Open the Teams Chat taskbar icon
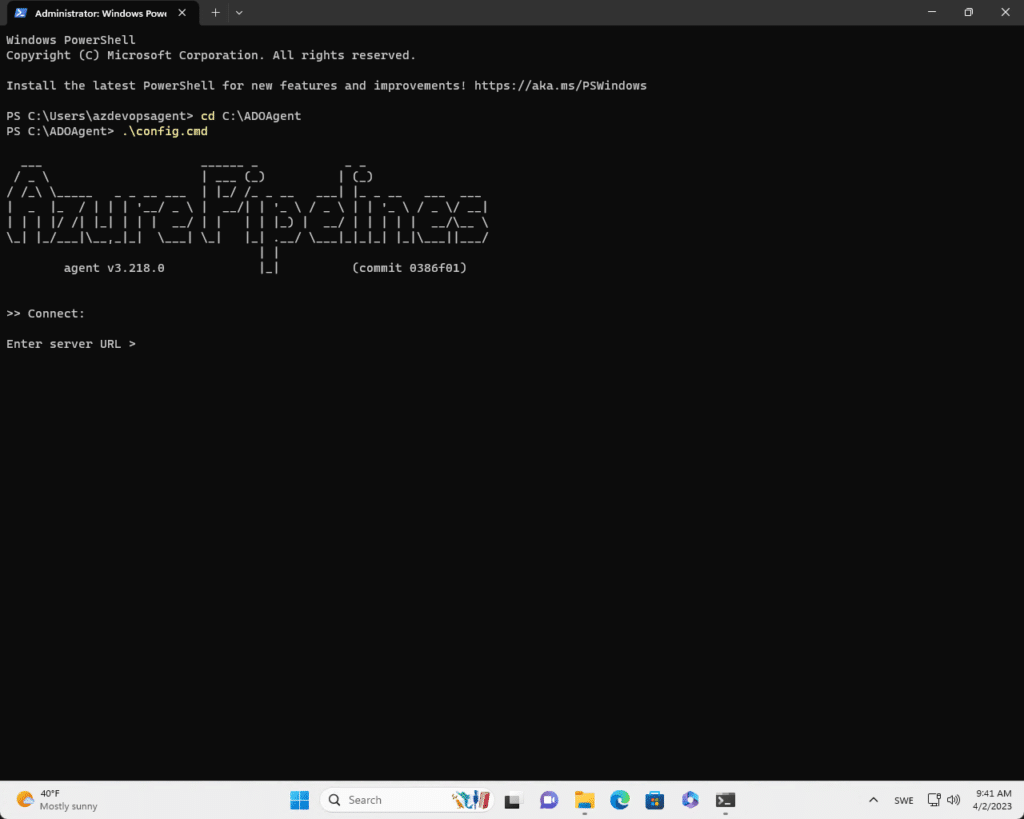The width and height of the screenshot is (1024, 819). [549, 800]
